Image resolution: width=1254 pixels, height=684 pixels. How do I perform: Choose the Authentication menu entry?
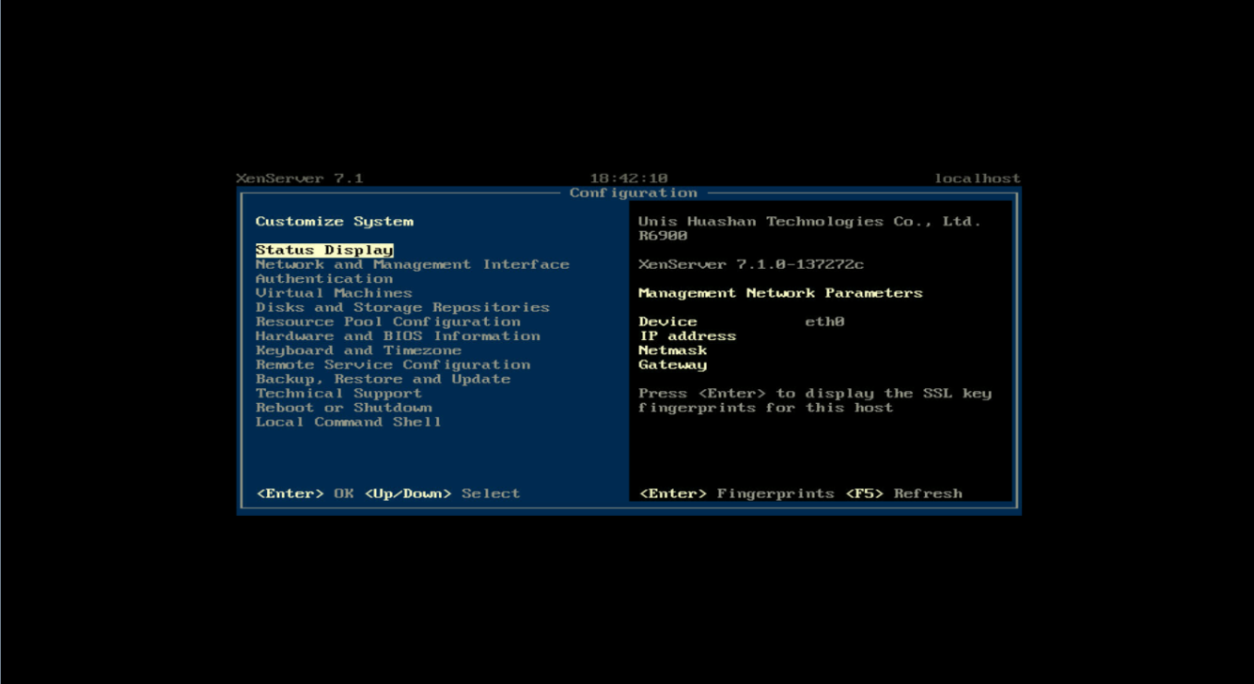coord(324,279)
